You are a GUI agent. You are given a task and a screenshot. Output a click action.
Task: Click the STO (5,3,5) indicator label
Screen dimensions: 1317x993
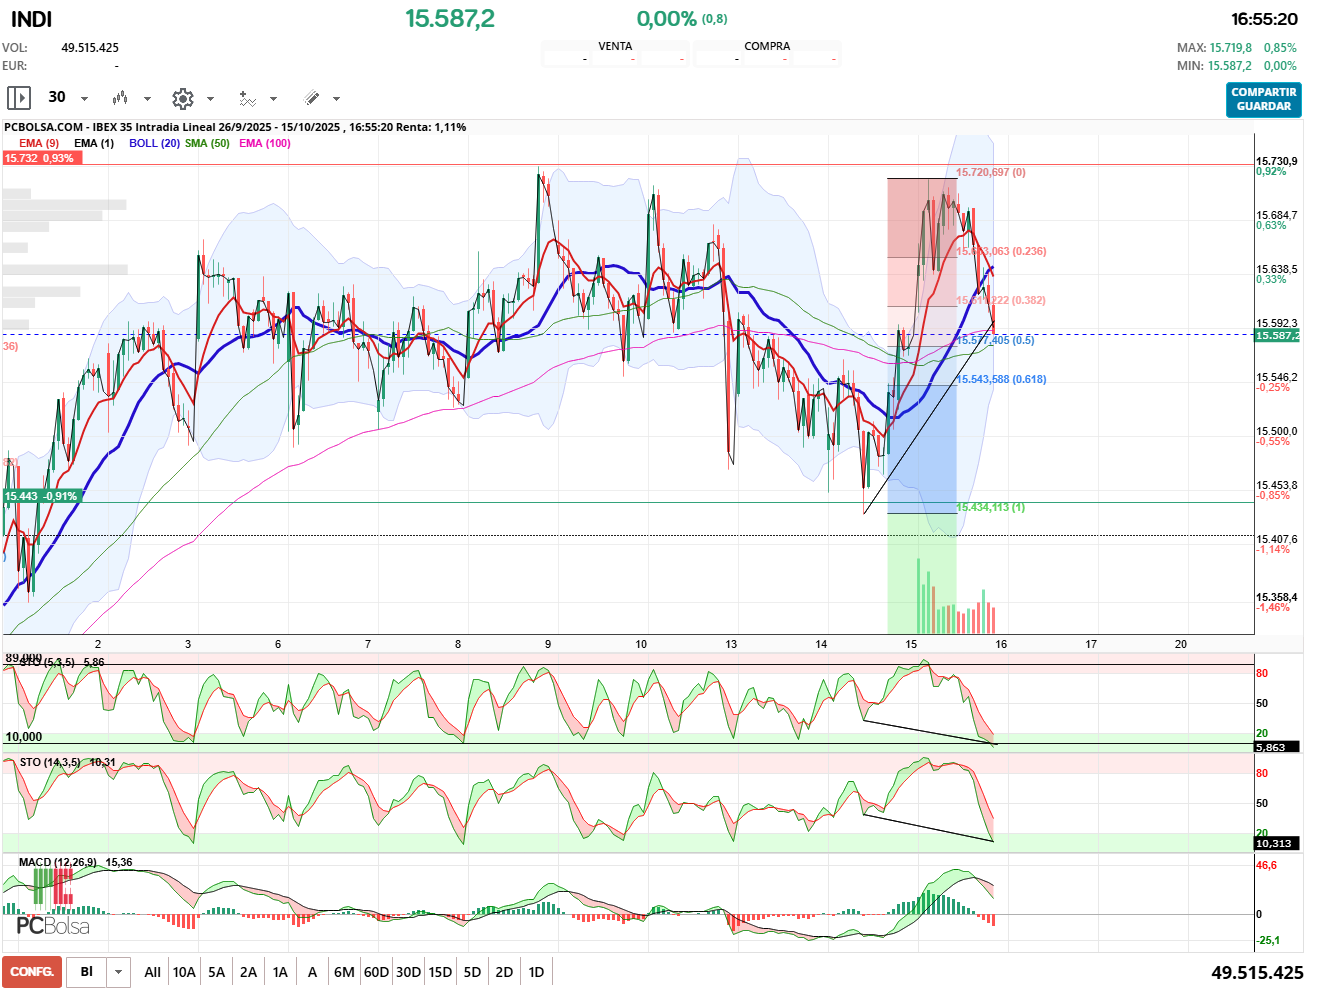(47, 662)
